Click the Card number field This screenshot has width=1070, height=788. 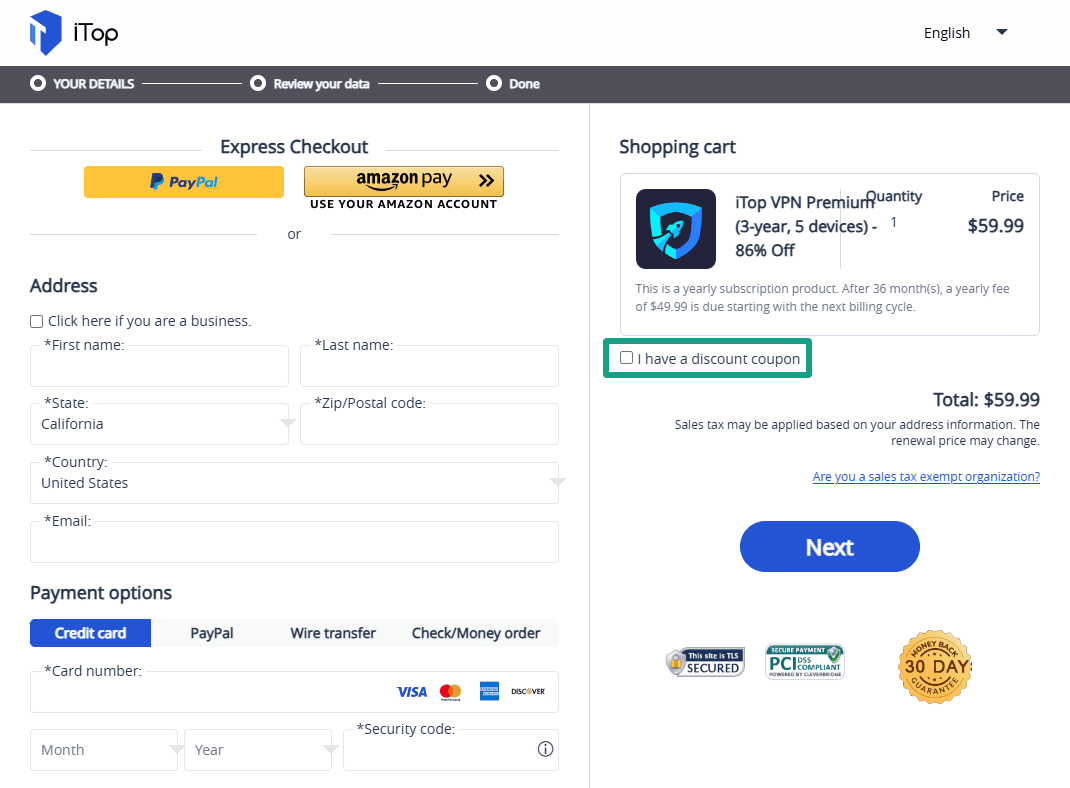click(294, 692)
